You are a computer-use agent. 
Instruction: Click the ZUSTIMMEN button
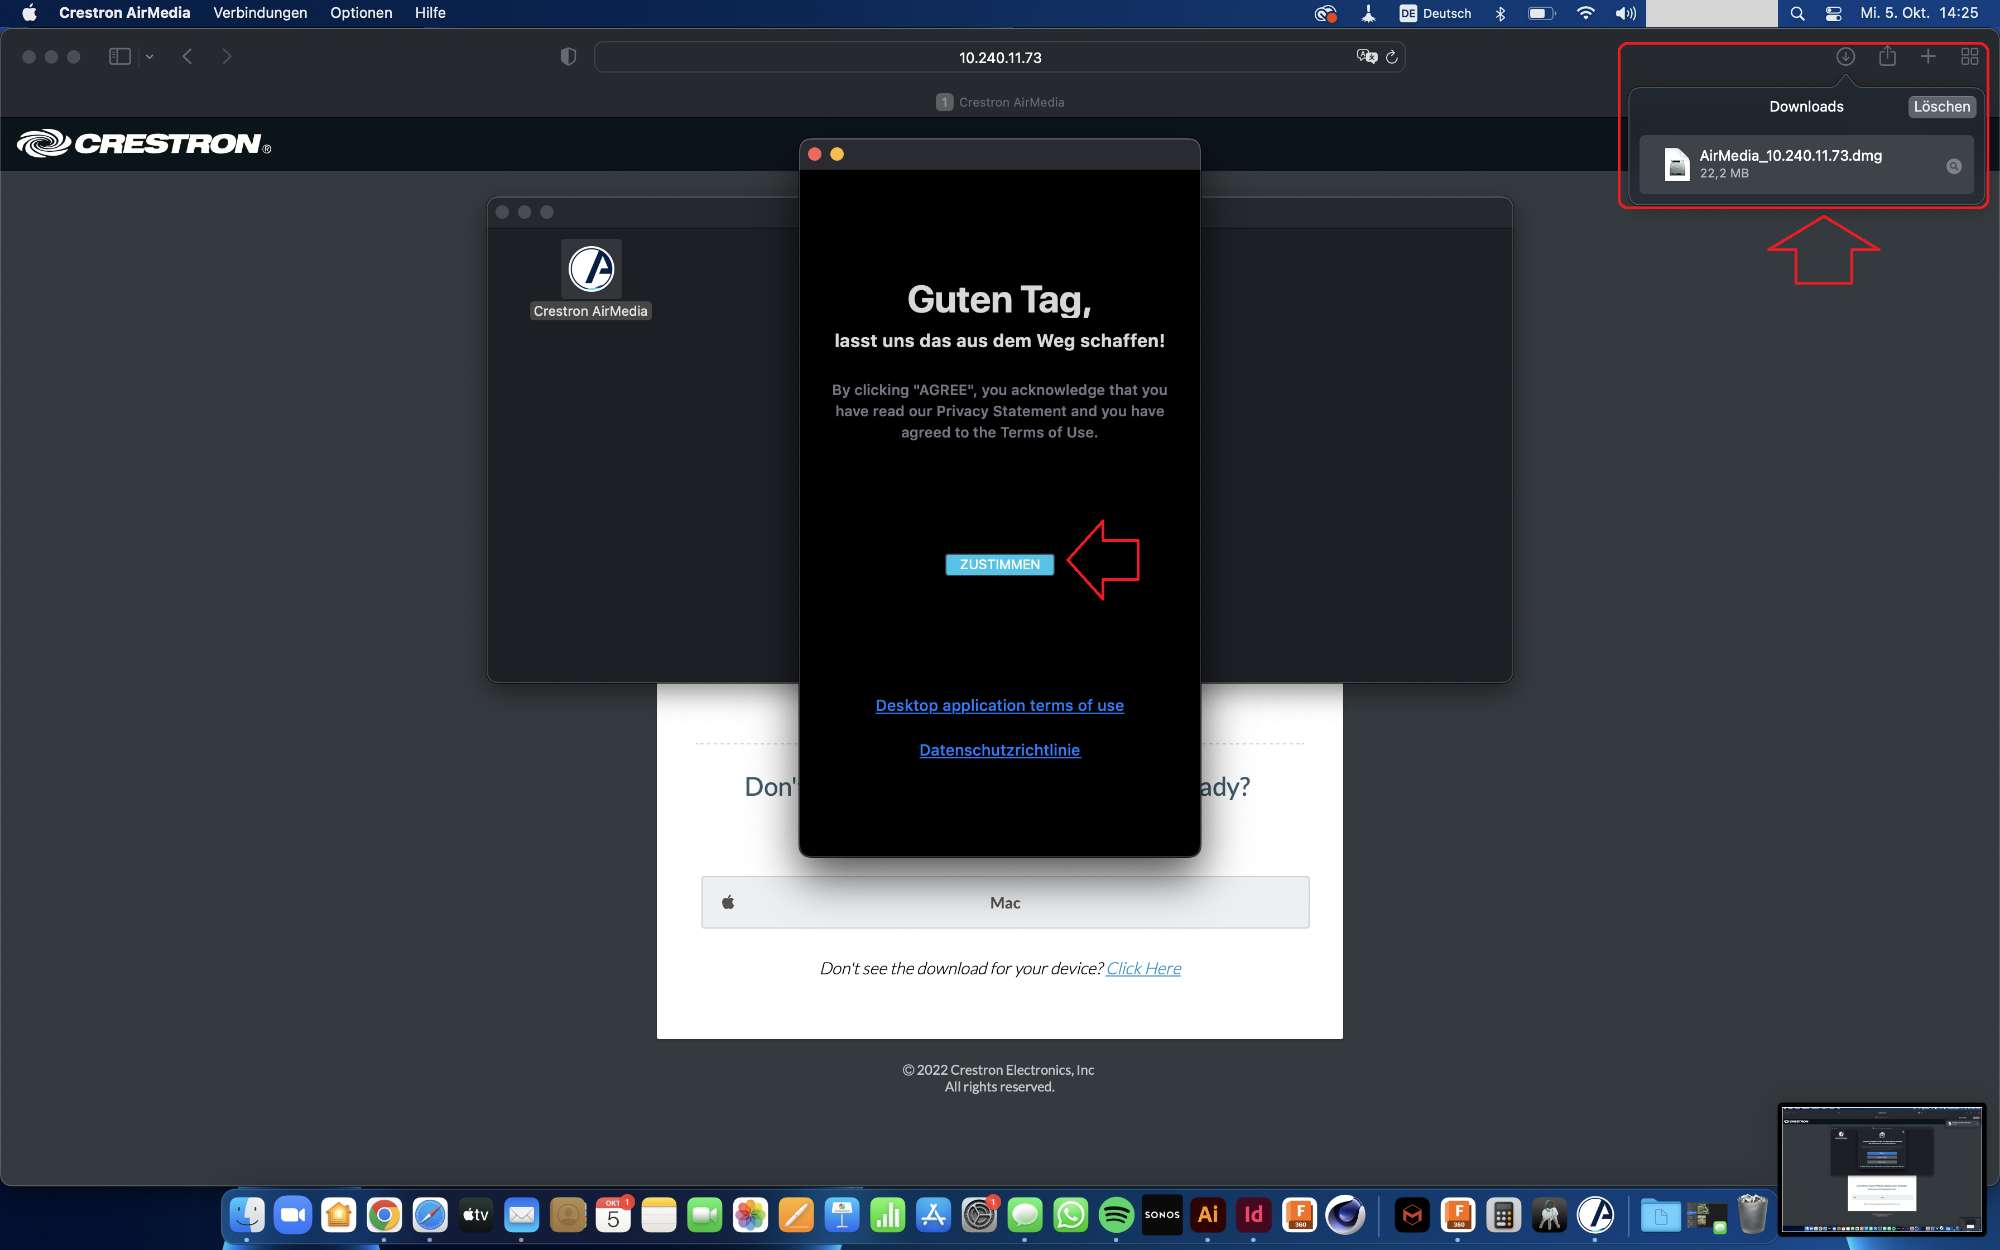click(999, 565)
